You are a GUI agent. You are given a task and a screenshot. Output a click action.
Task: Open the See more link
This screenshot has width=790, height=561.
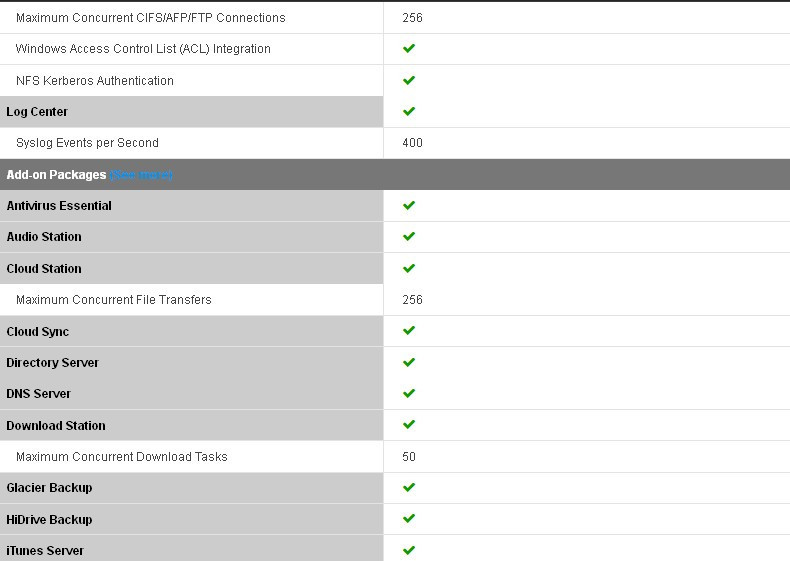[141, 175]
